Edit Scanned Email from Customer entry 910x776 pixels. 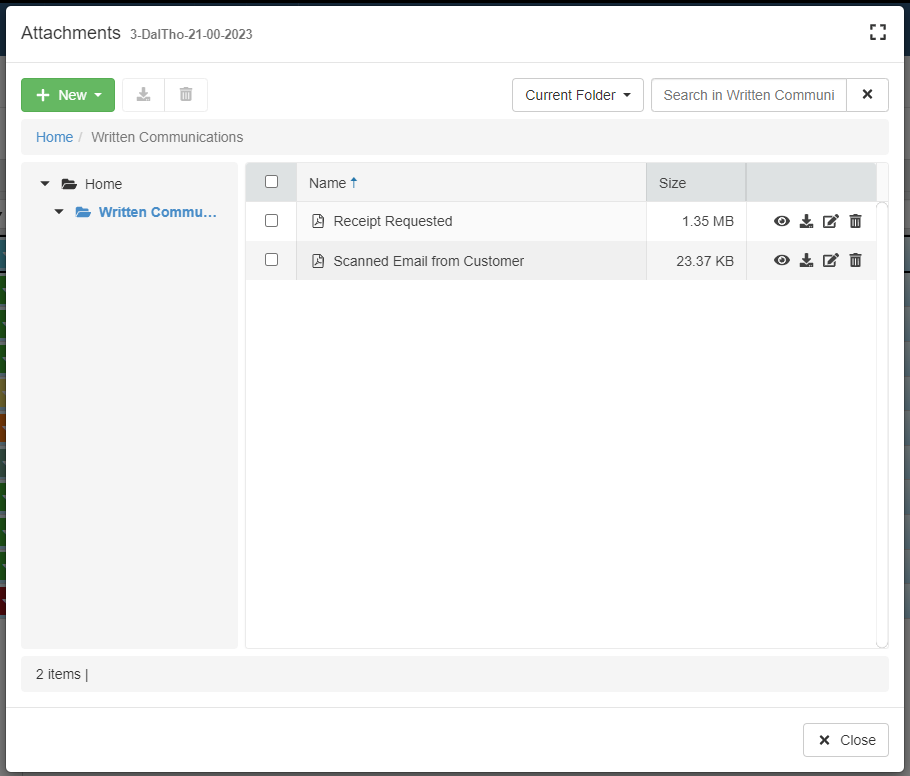[830, 260]
